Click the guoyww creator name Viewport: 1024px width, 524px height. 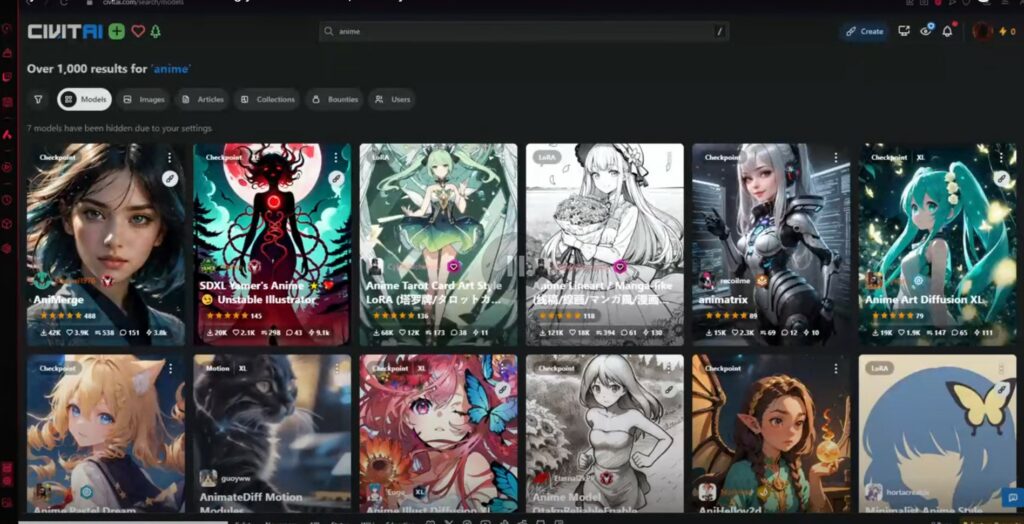pyautogui.click(x=235, y=478)
